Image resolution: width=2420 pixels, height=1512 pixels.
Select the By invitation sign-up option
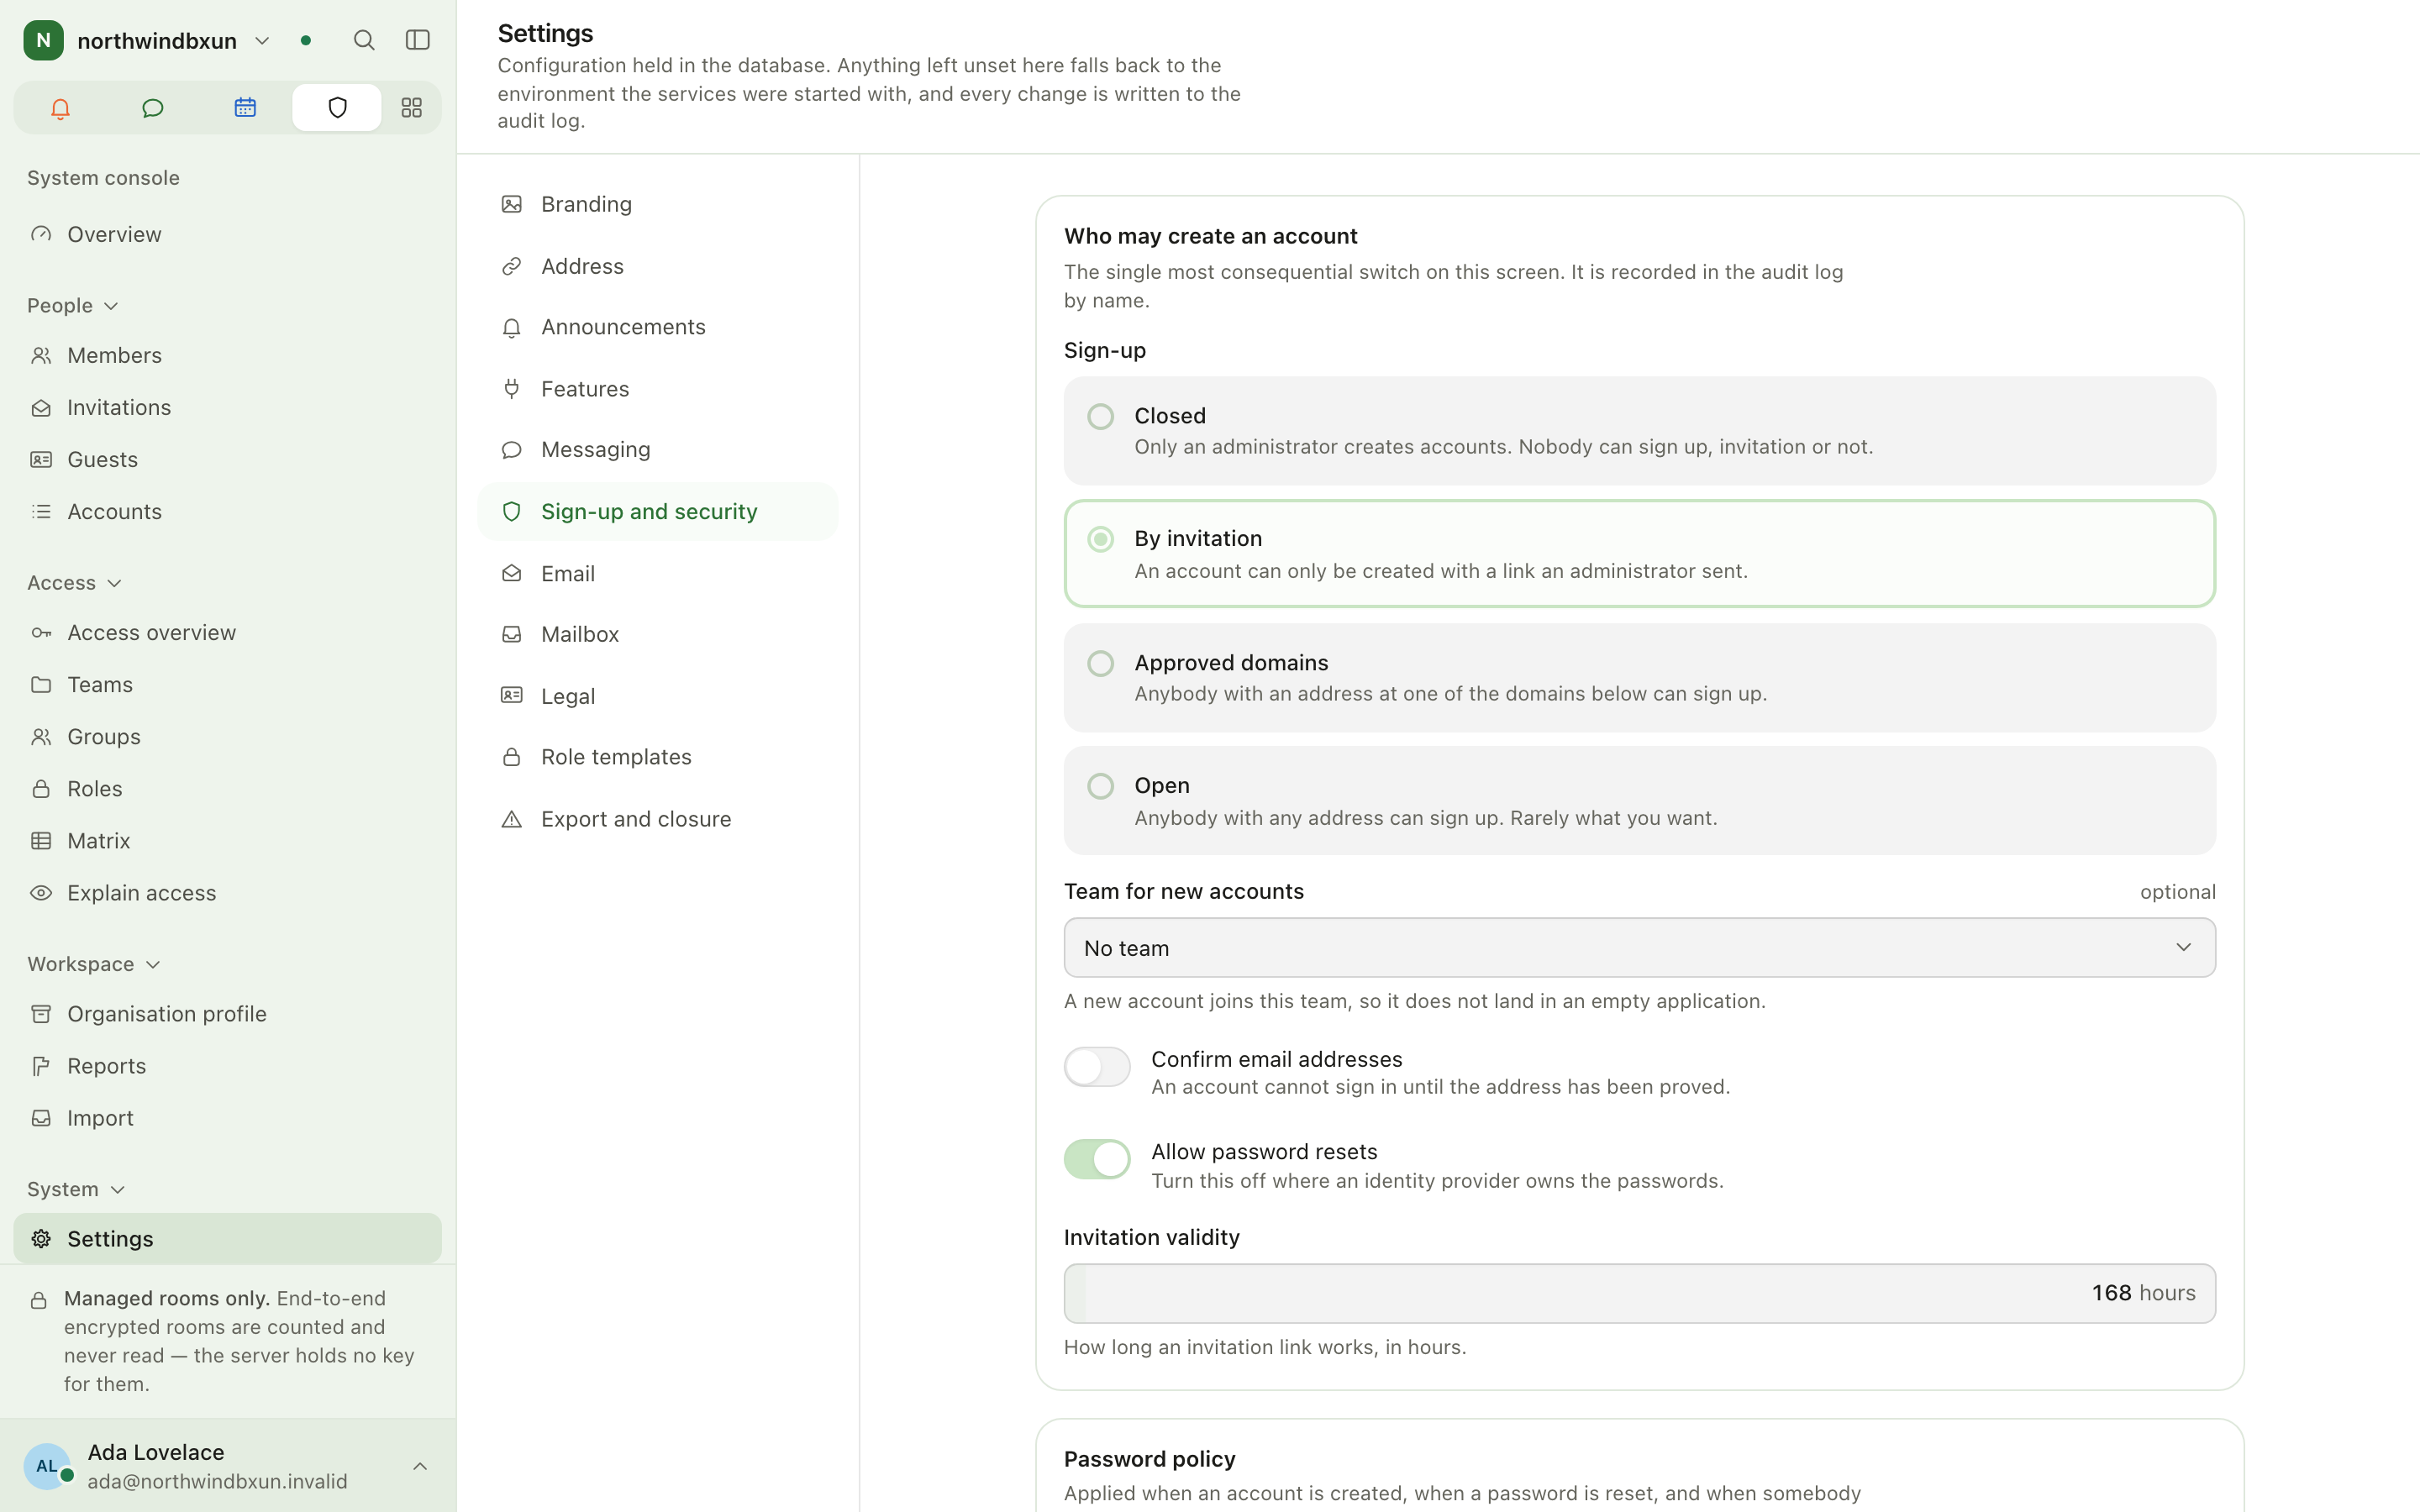click(1639, 554)
